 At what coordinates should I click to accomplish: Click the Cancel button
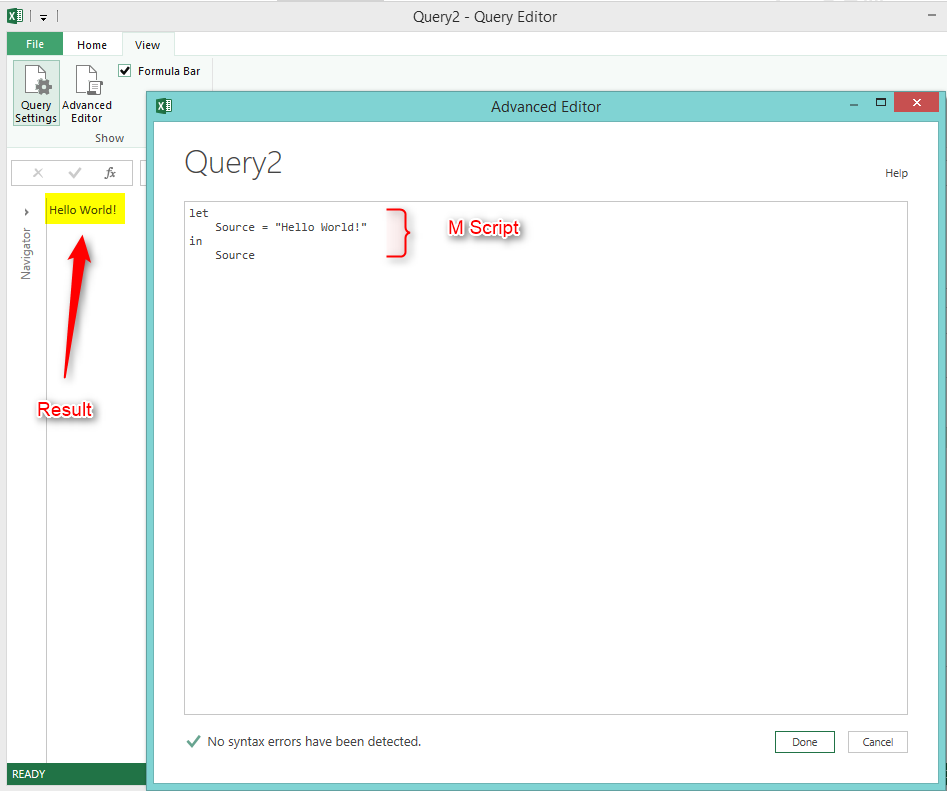[x=877, y=742]
